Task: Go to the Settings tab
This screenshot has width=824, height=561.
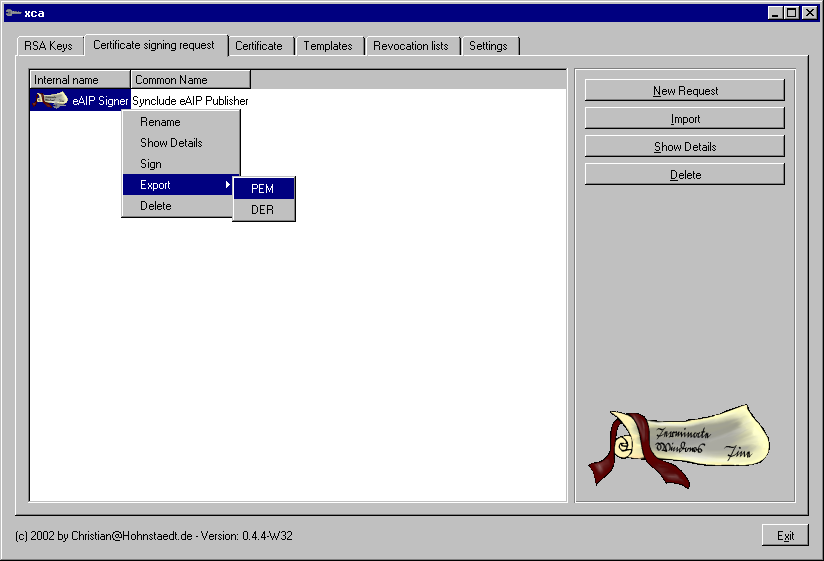Action: coord(488,46)
